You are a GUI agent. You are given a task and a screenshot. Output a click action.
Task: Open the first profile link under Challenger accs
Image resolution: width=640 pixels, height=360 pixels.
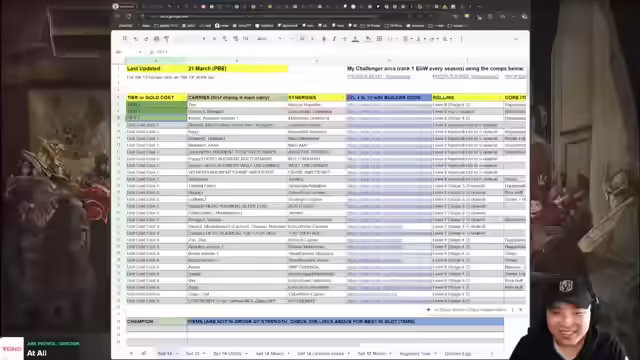coord(378,76)
